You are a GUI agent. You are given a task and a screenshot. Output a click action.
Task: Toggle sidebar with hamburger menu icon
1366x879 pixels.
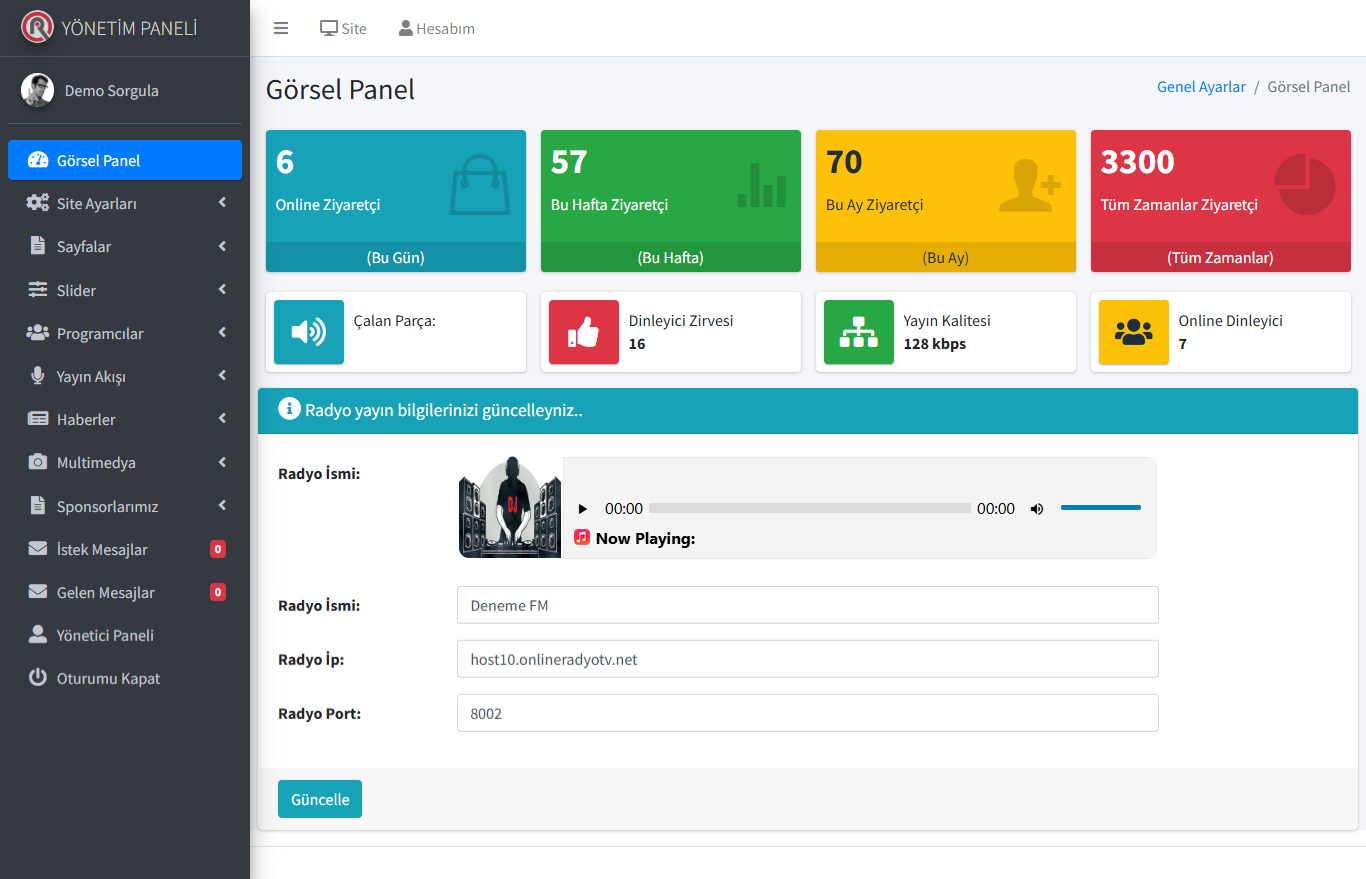(281, 28)
